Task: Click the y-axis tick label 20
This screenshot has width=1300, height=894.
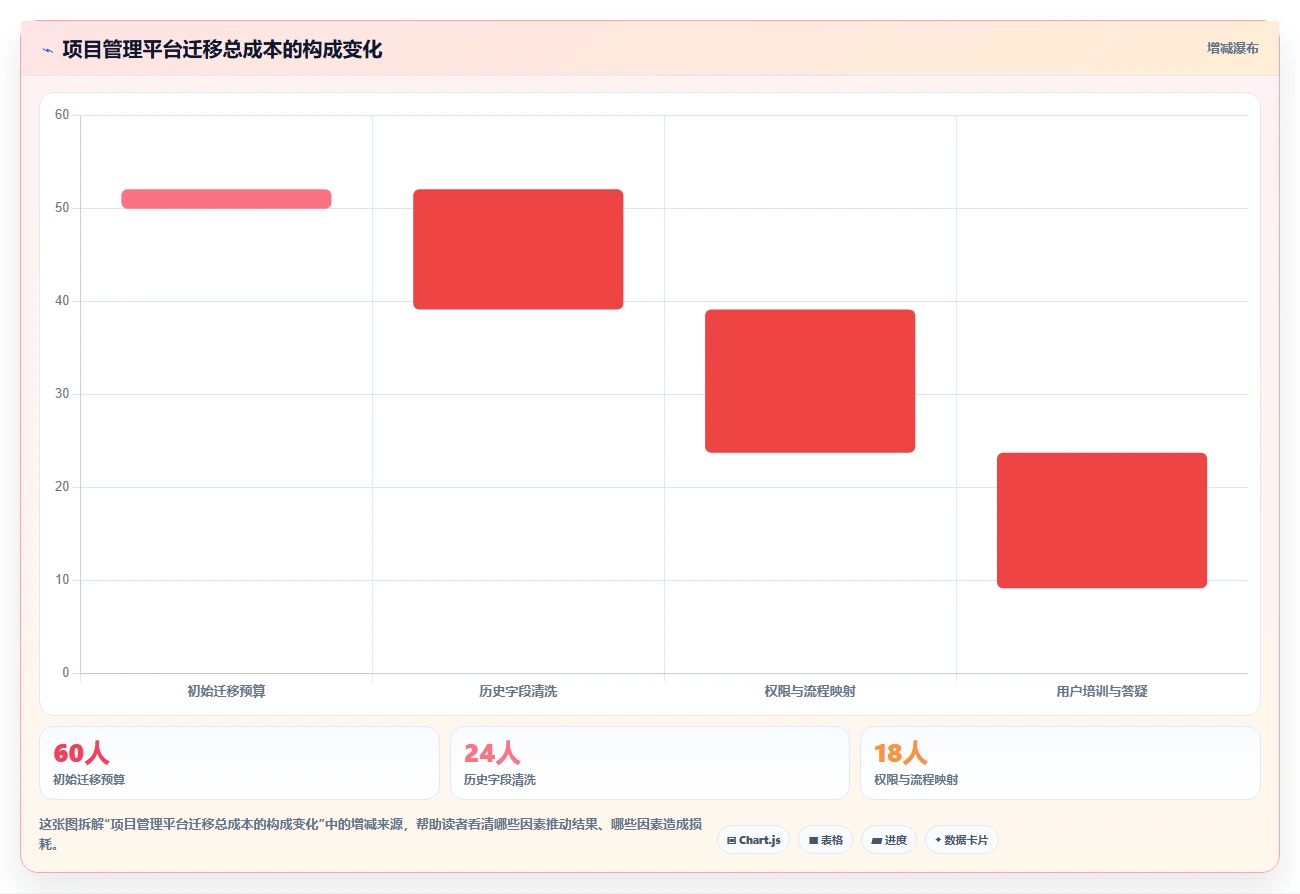Action: pos(62,487)
